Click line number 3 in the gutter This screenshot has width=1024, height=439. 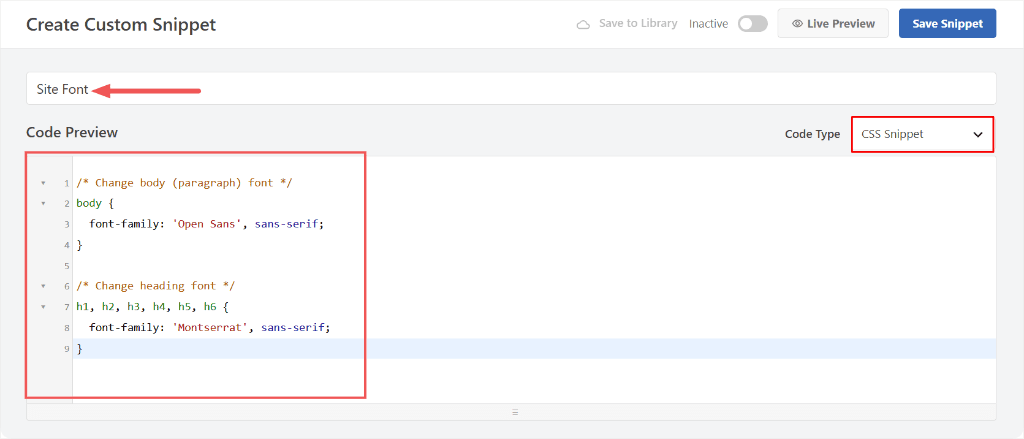(67, 225)
